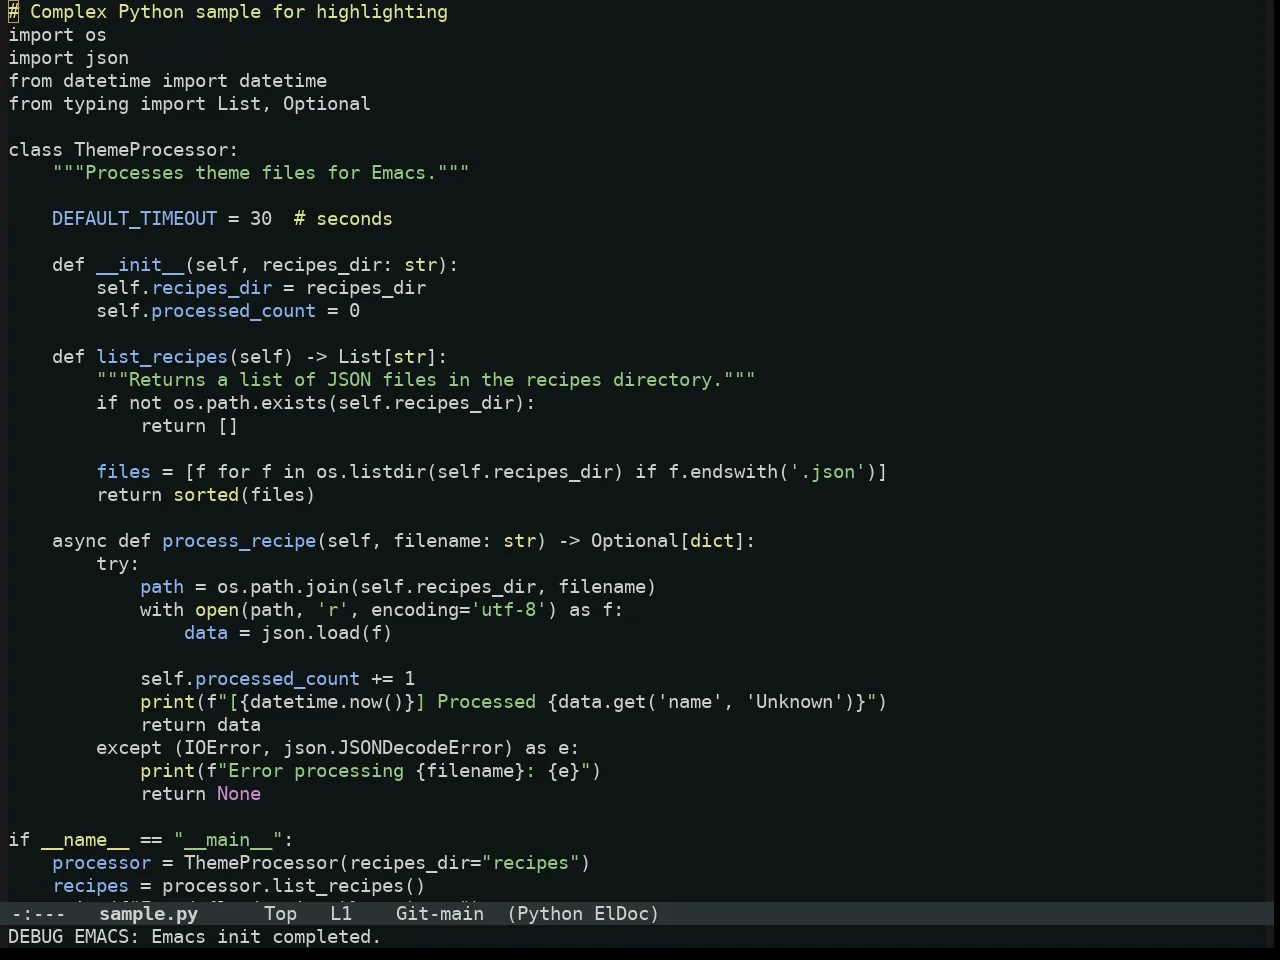Click docstring 'Returns a list of JSON files'

[426, 380]
